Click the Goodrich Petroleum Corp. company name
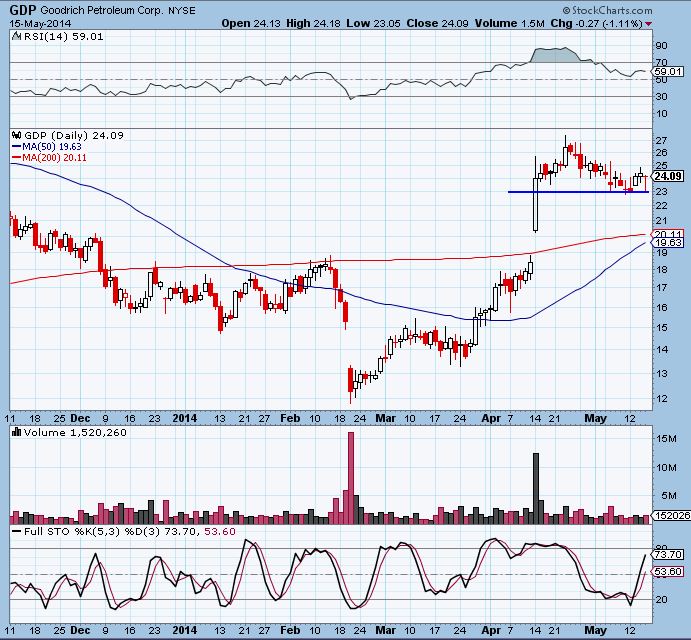 coord(102,10)
